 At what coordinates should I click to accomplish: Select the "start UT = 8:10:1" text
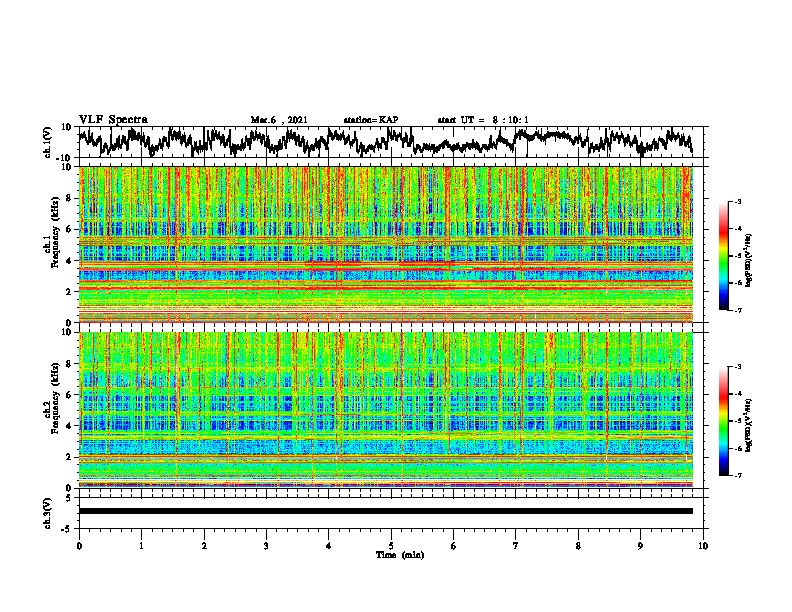click(x=483, y=120)
